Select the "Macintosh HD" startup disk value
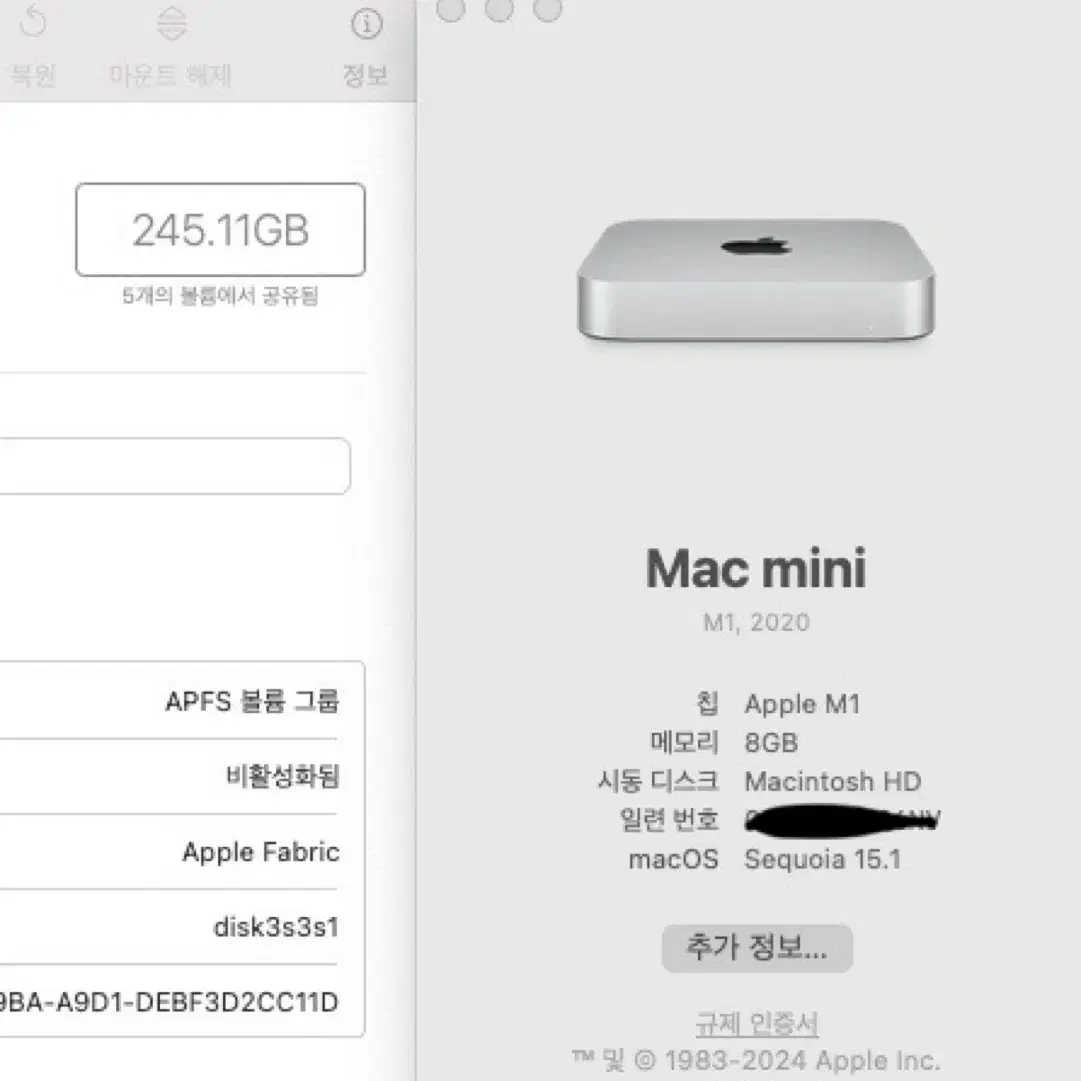The width and height of the screenshot is (1081, 1081). [833, 782]
